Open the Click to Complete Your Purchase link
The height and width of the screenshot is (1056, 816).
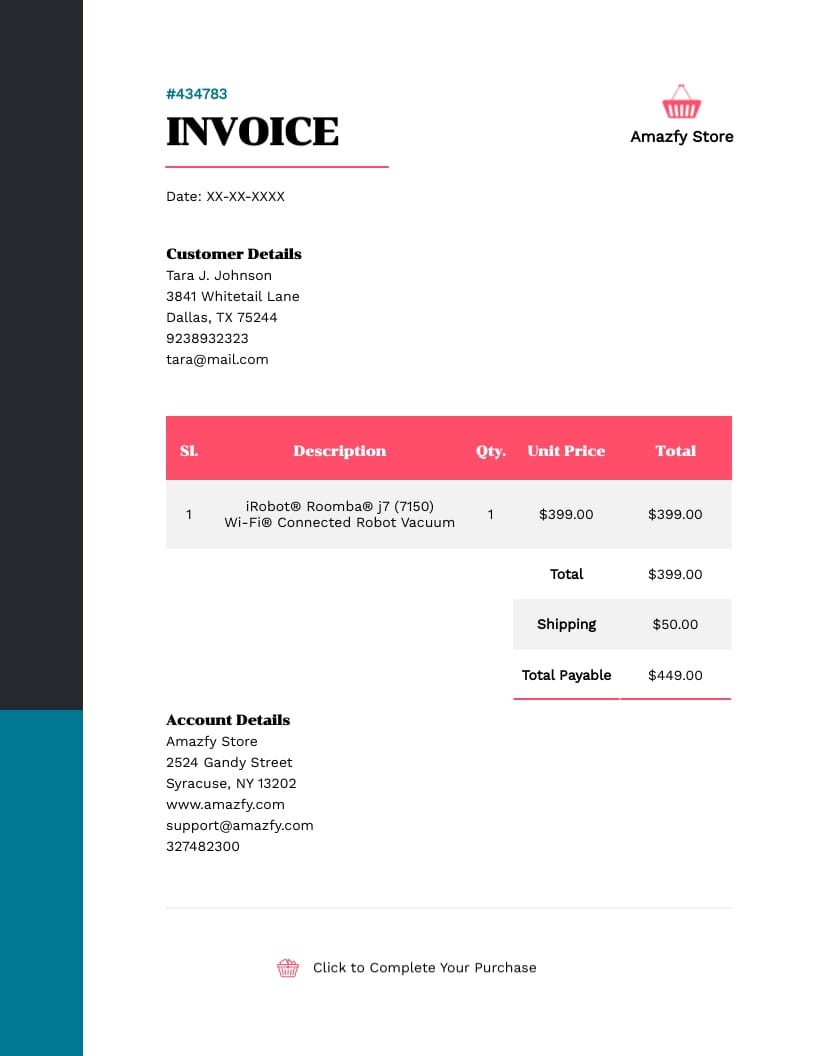(x=424, y=968)
